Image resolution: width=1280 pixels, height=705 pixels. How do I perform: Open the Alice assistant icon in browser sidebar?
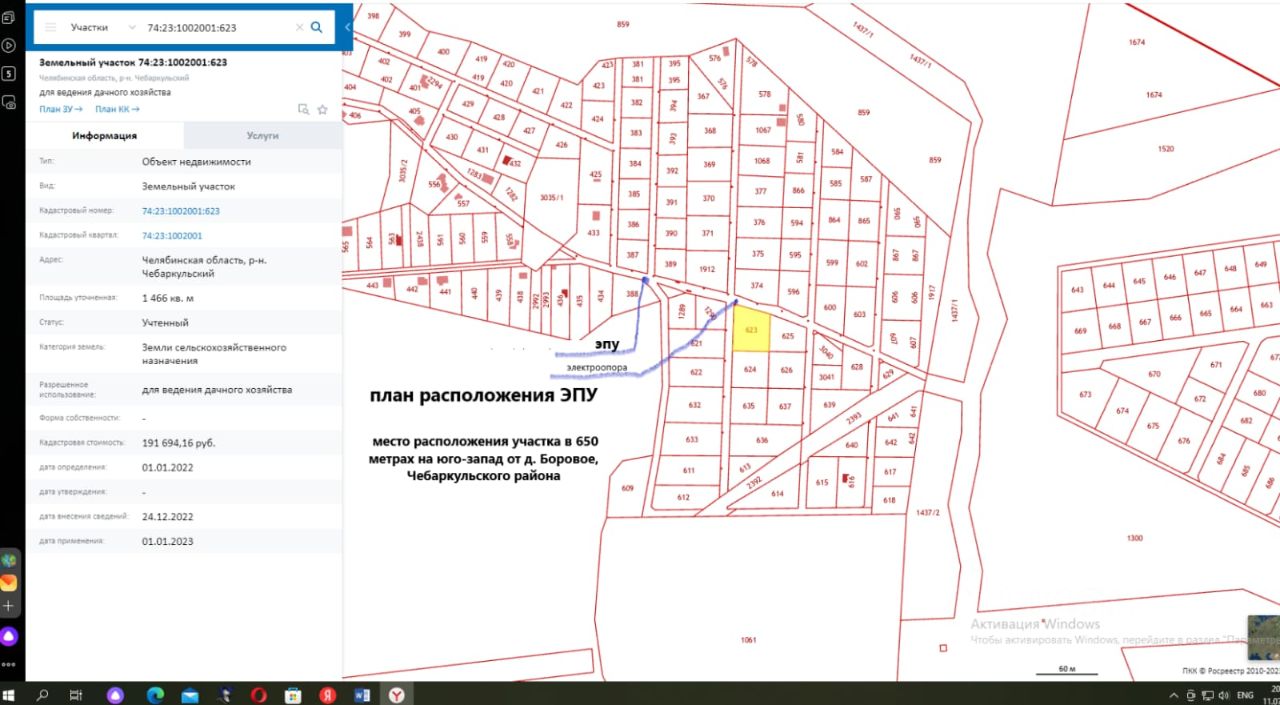coord(9,636)
